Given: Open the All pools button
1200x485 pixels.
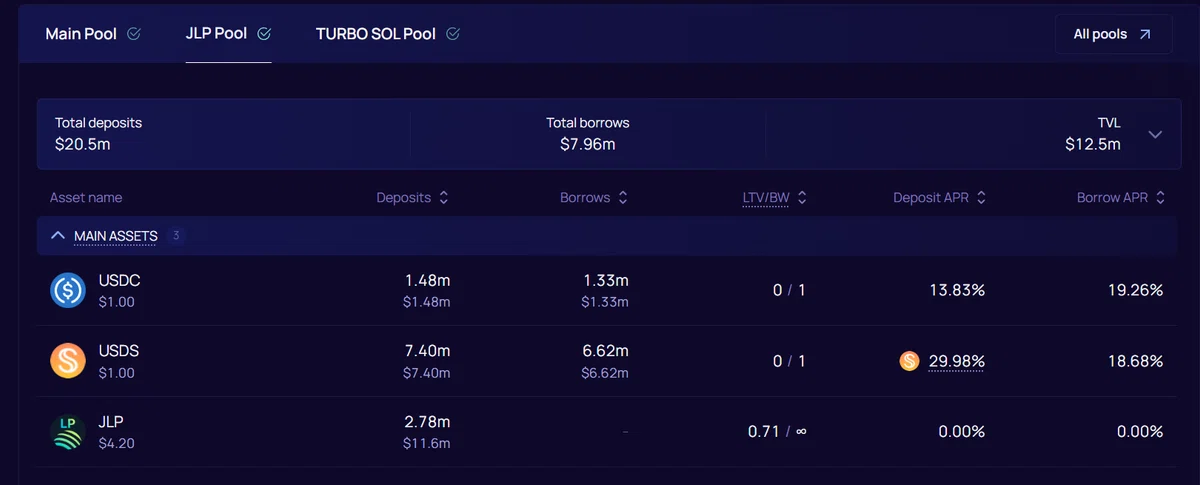Looking at the screenshot, I should pyautogui.click(x=1114, y=34).
